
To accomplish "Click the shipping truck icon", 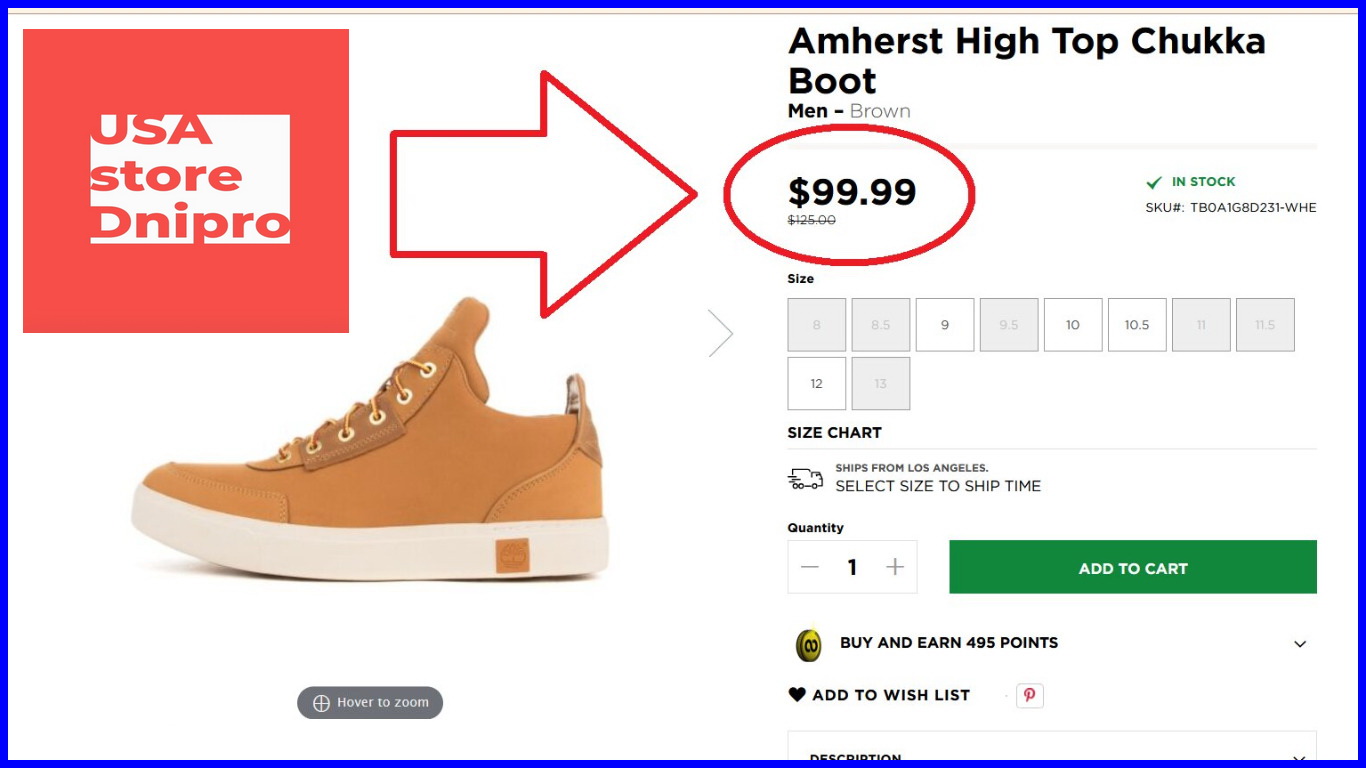I will (805, 479).
